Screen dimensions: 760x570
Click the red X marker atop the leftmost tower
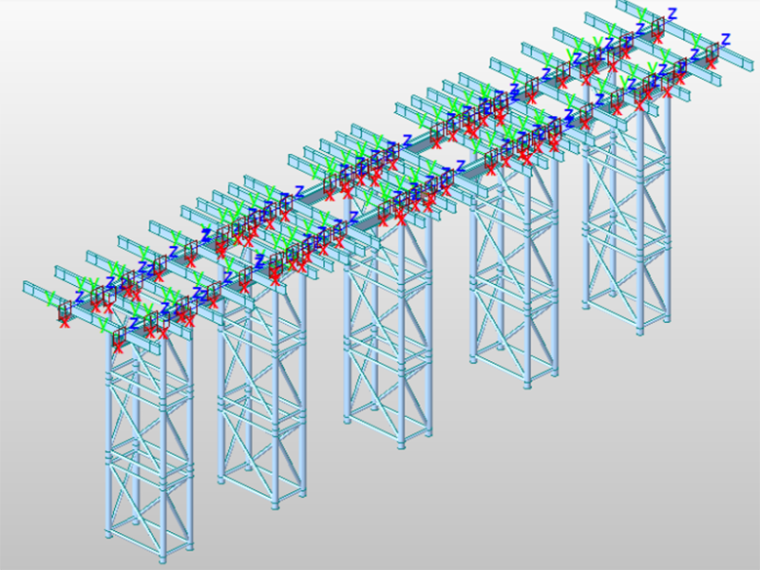click(x=120, y=346)
